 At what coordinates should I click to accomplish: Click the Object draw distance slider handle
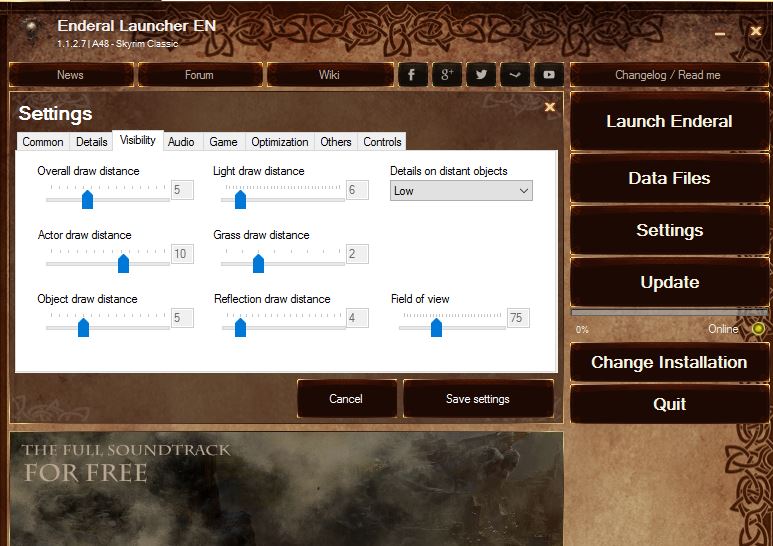point(83,327)
